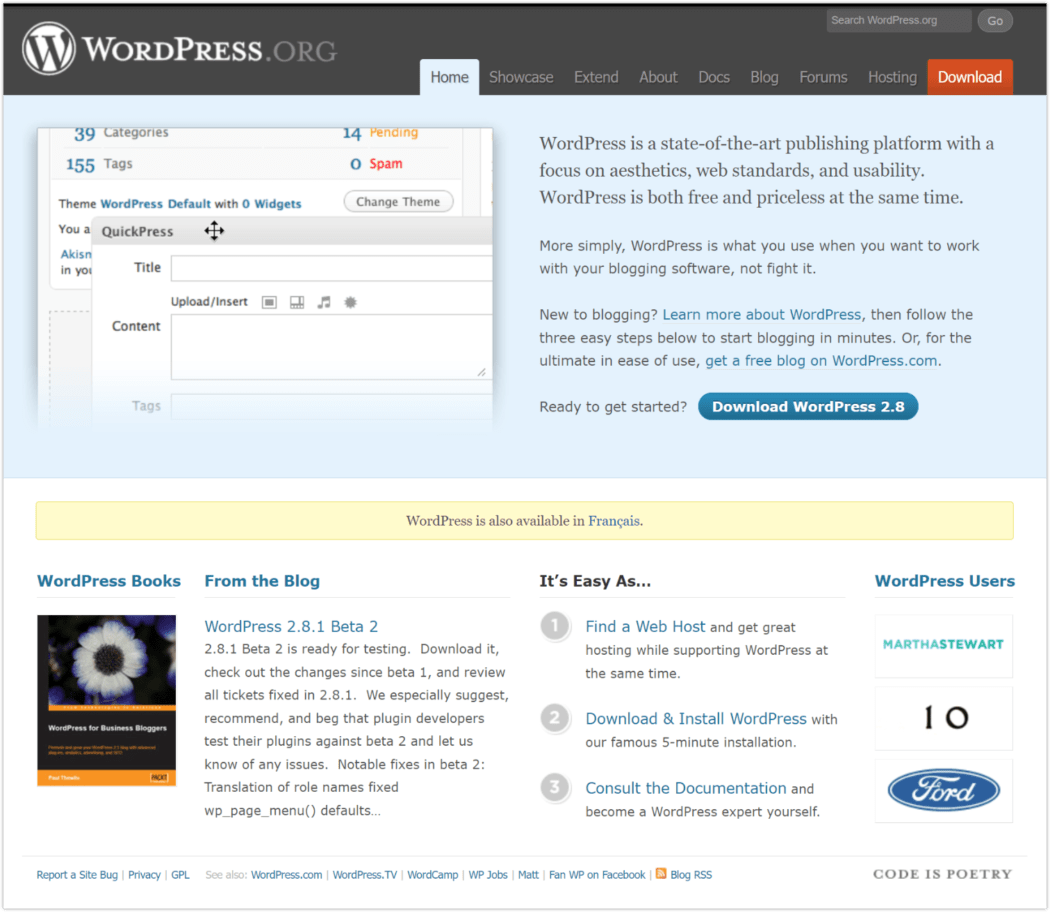Follow the Find a Web Host link
This screenshot has height=912, width=1050.
(x=645, y=626)
